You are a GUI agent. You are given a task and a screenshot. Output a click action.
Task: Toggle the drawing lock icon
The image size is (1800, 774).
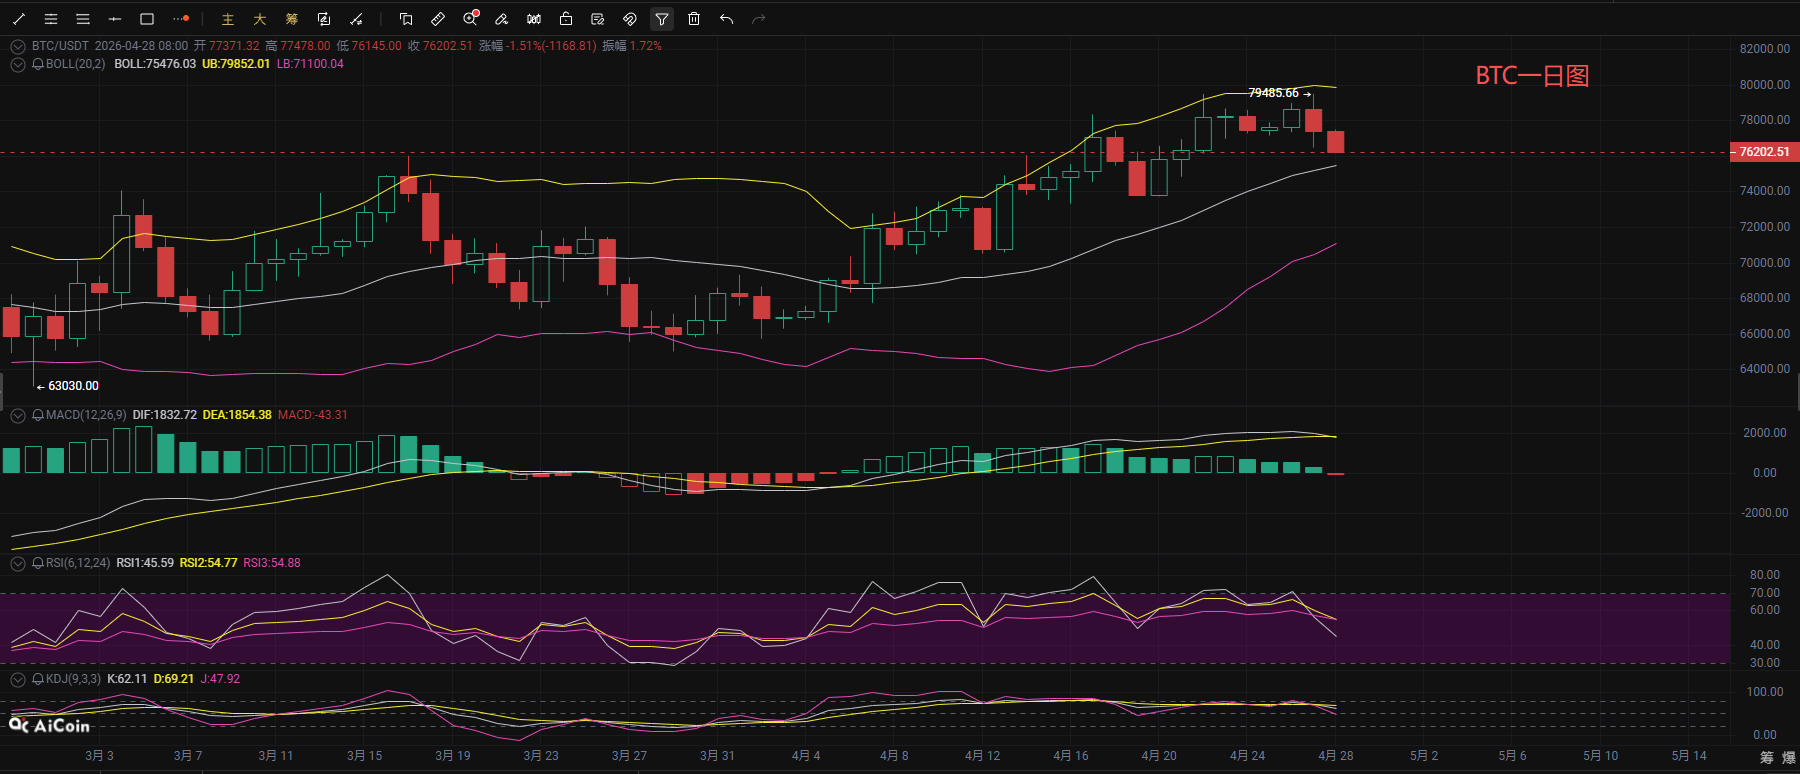(x=566, y=19)
